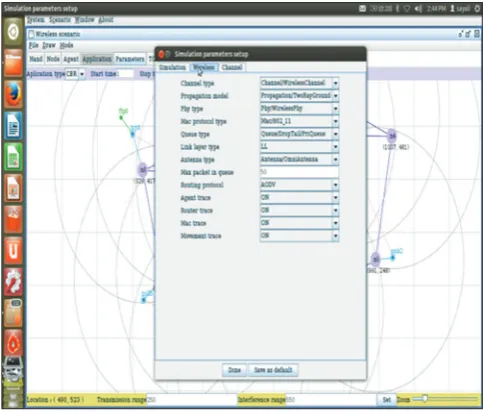Image resolution: width=483 pixels, height=413 pixels.
Task: Click the clock in the top panel
Action: 436,9
